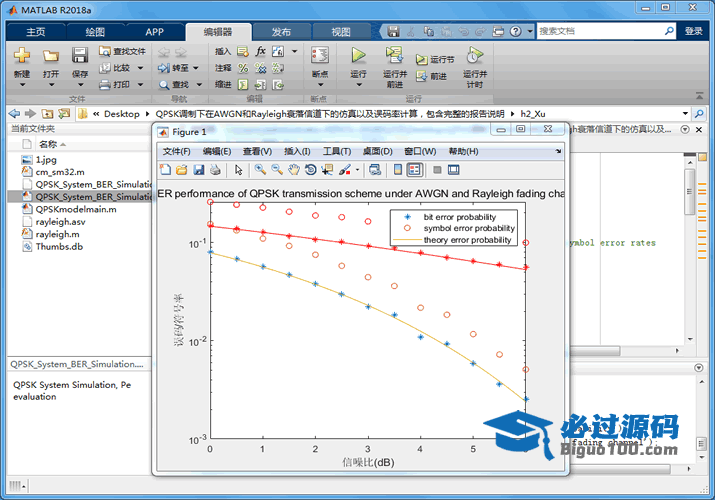Expand the address bar path dropdown

(x=685, y=113)
